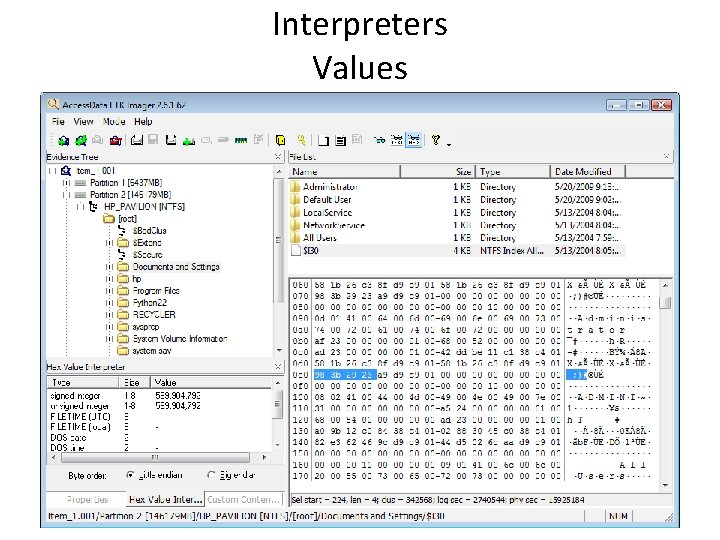This screenshot has height=540, width=720.
Task: Open the Help menu
Action: tap(143, 122)
